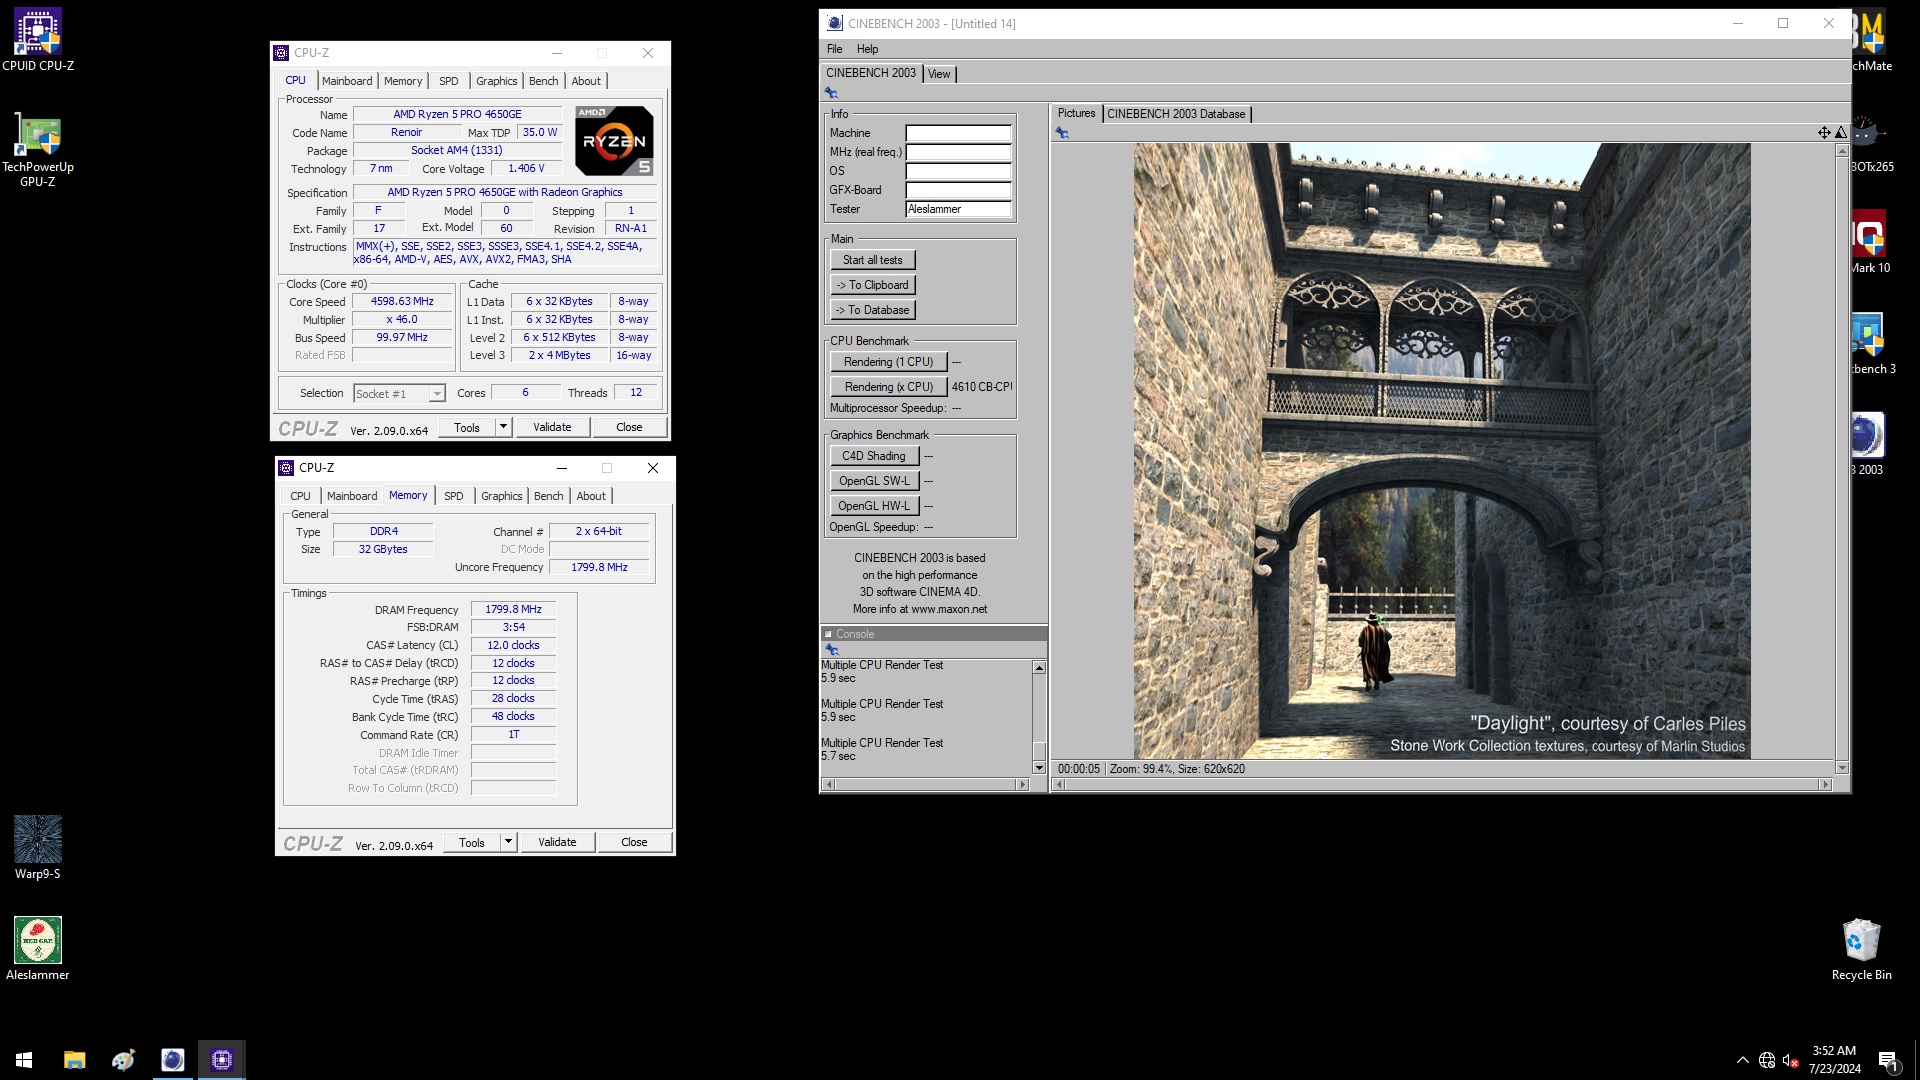Open the Windows Start menu

coord(24,1060)
